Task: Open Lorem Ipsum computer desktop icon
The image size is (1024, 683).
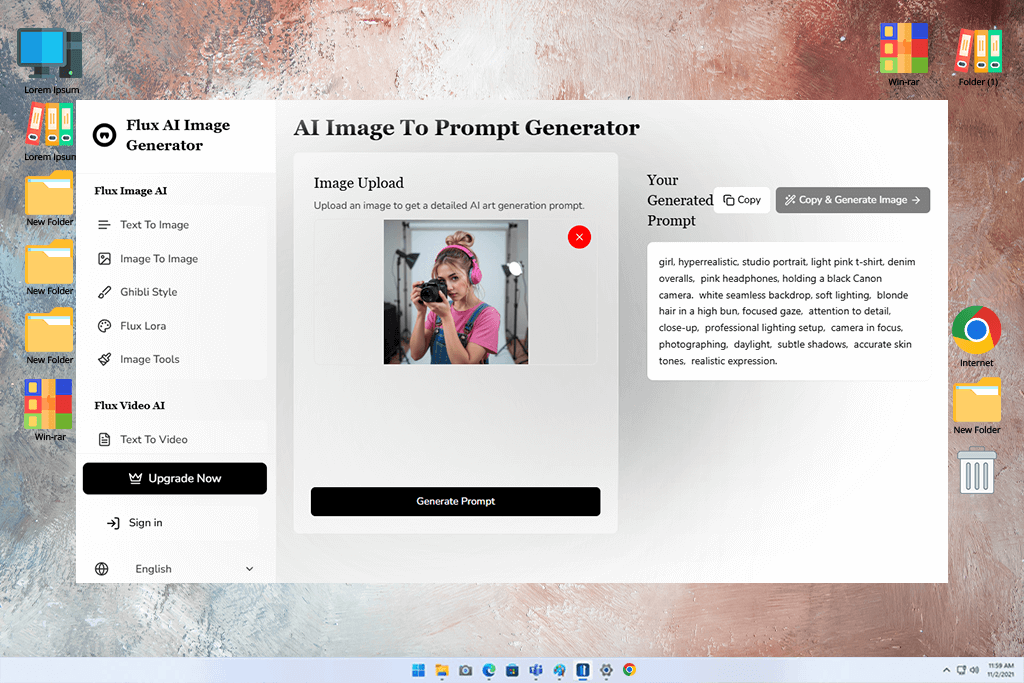Action: click(50, 60)
